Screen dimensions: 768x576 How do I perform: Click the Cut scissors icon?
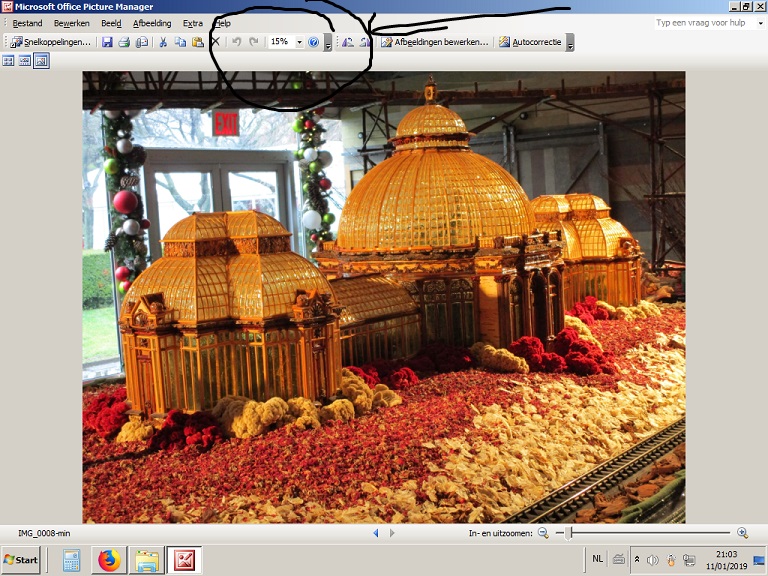[163, 42]
